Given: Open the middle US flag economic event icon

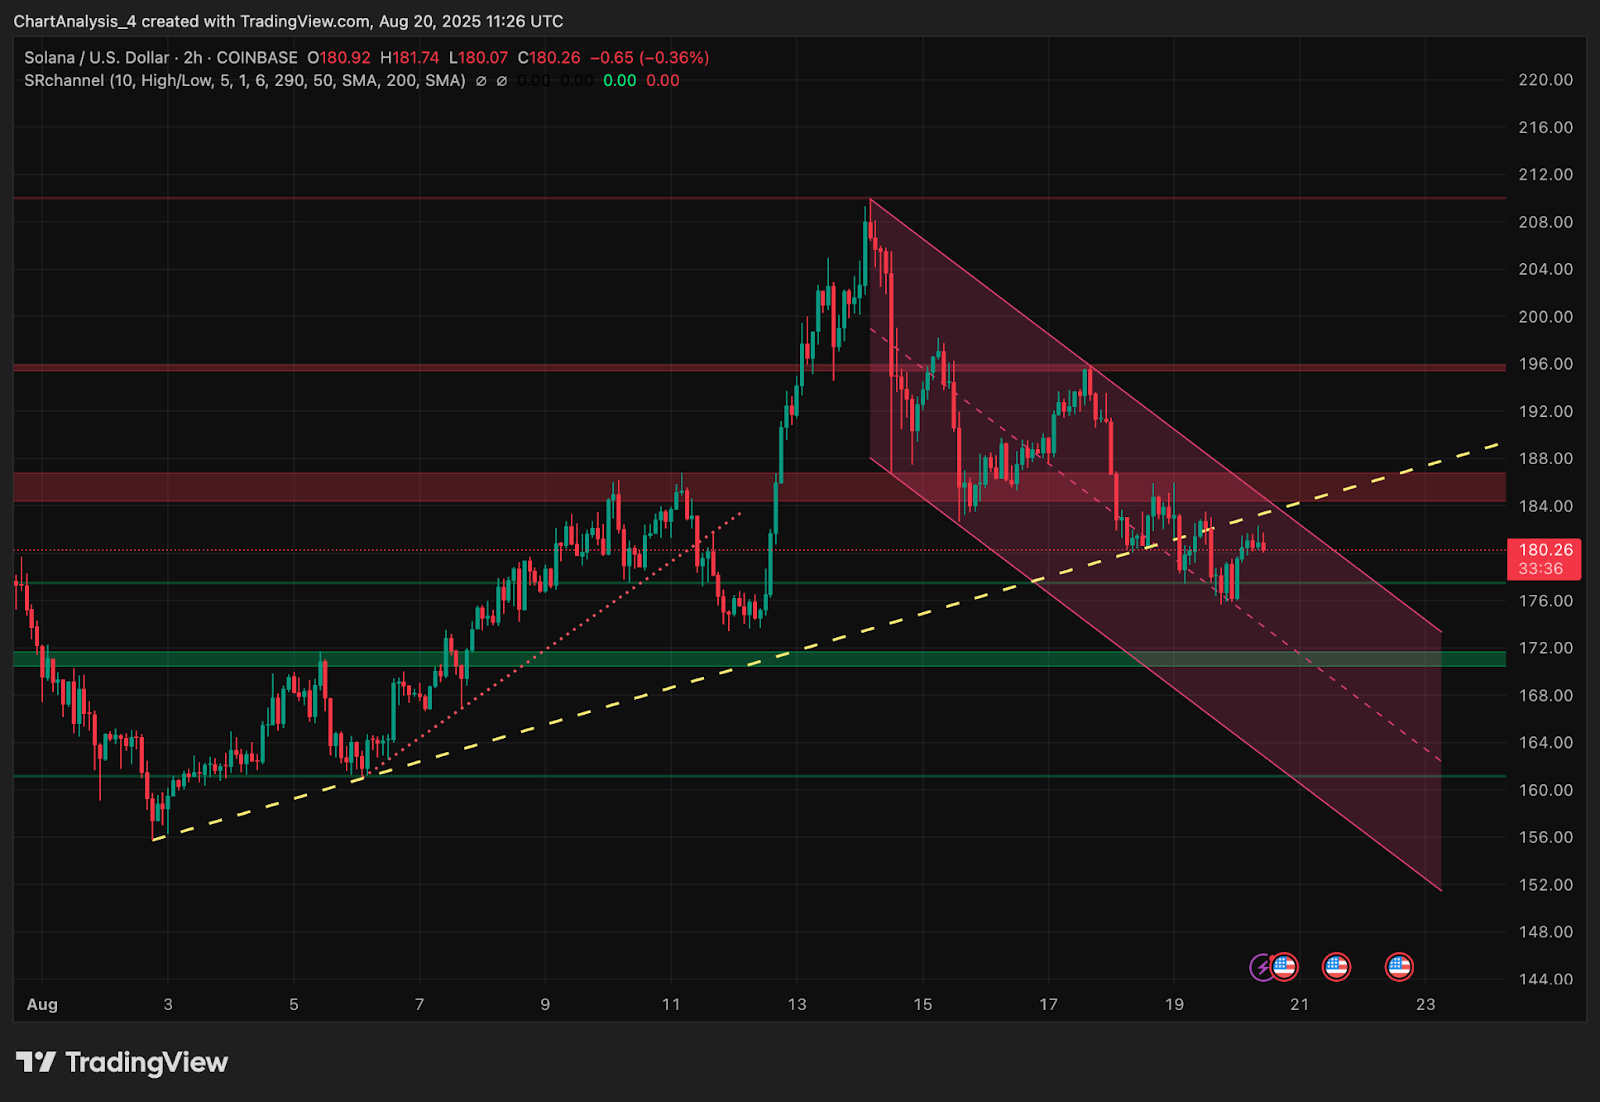Looking at the screenshot, I should pyautogui.click(x=1336, y=967).
